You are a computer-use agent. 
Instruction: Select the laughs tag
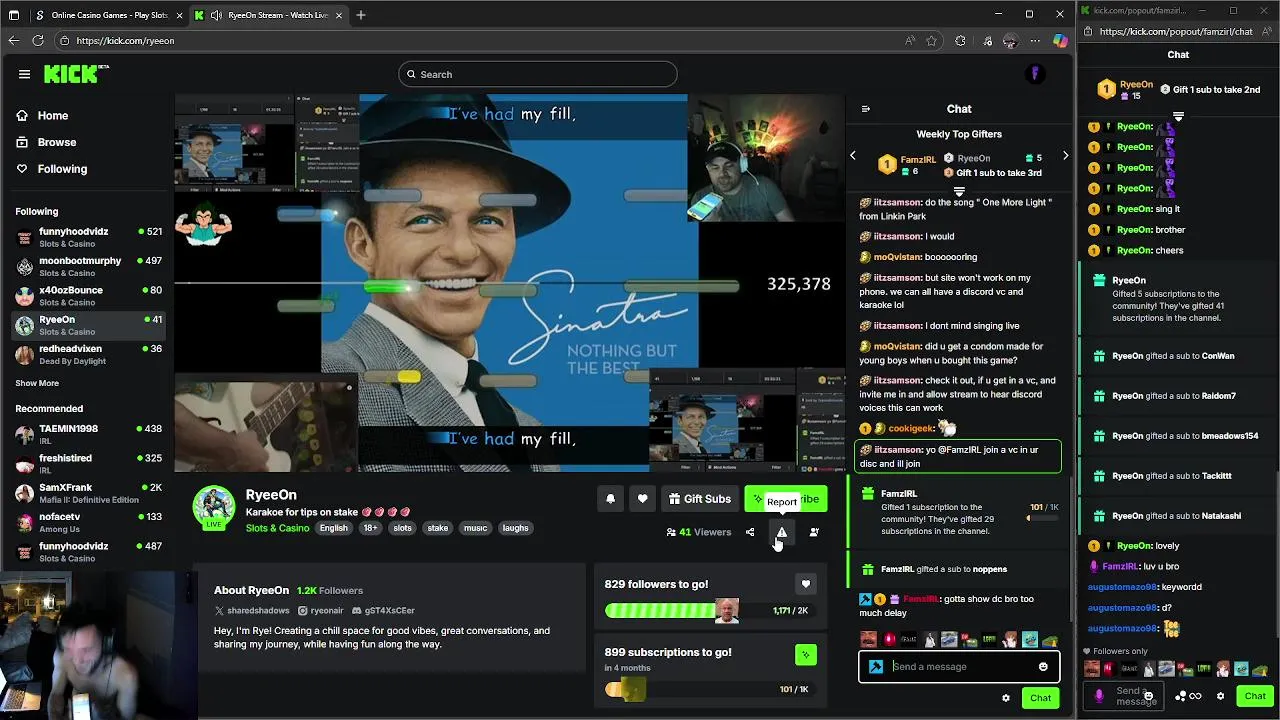click(x=515, y=528)
